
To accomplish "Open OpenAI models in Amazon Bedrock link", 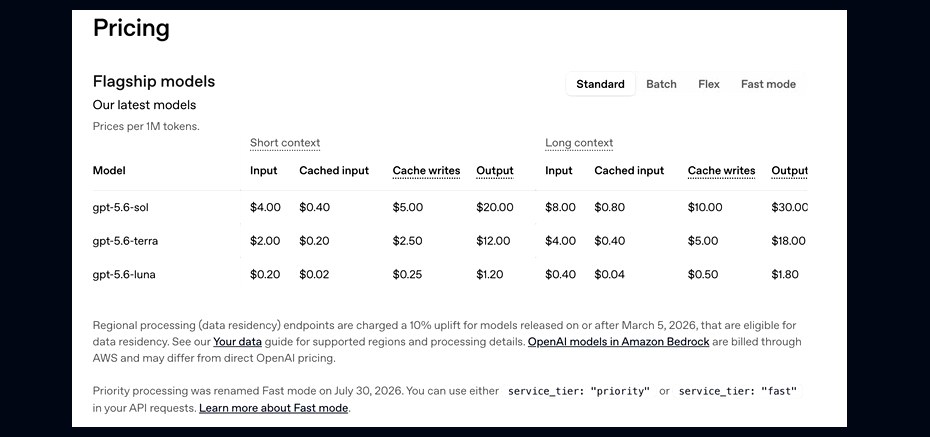I will point(619,342).
